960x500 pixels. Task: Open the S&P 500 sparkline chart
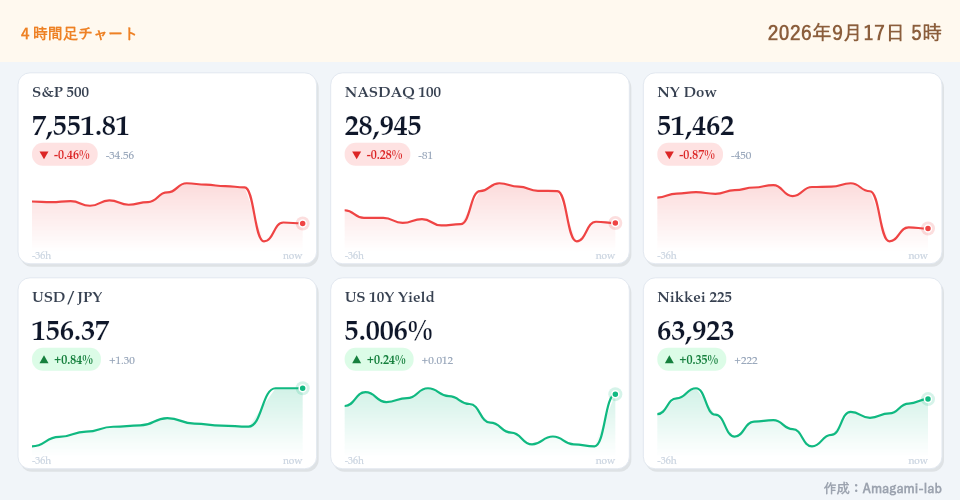[167, 216]
